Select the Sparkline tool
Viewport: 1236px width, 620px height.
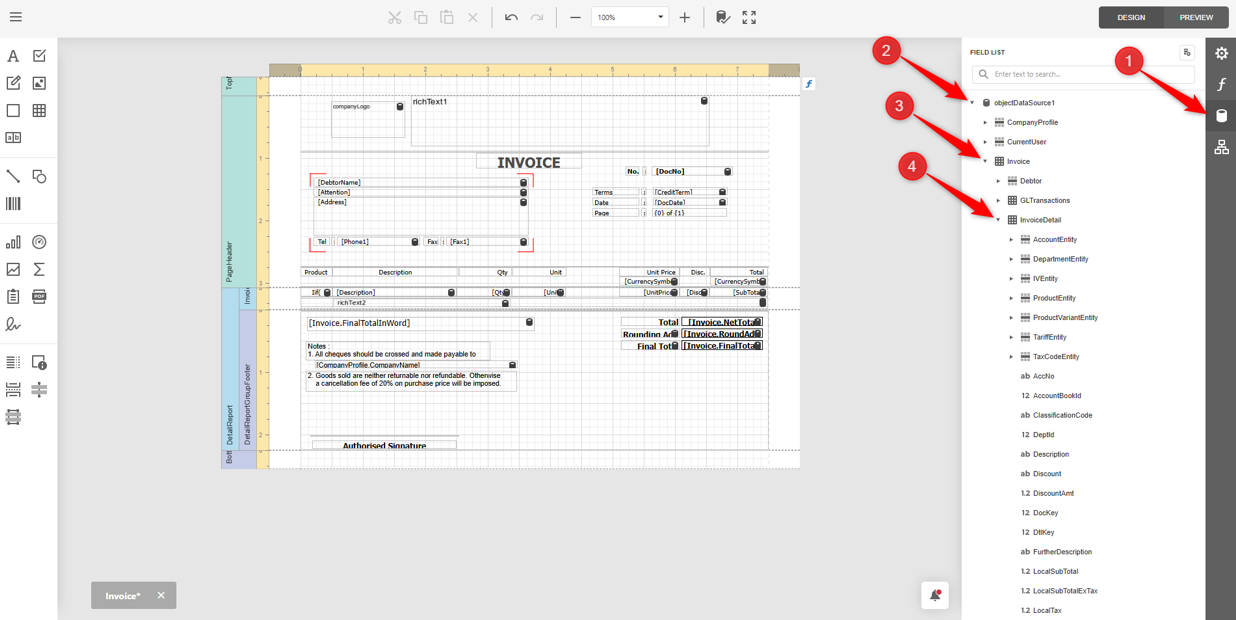pyautogui.click(x=13, y=269)
